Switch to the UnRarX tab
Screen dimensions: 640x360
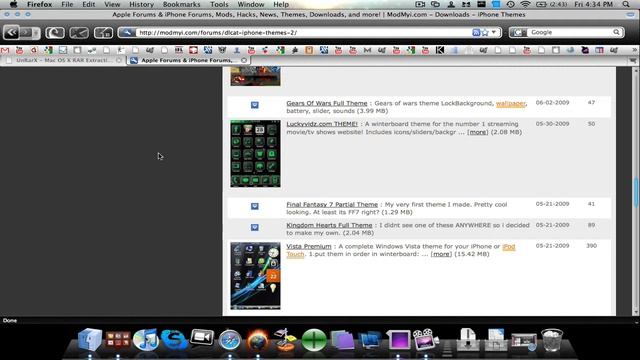[x=63, y=60]
